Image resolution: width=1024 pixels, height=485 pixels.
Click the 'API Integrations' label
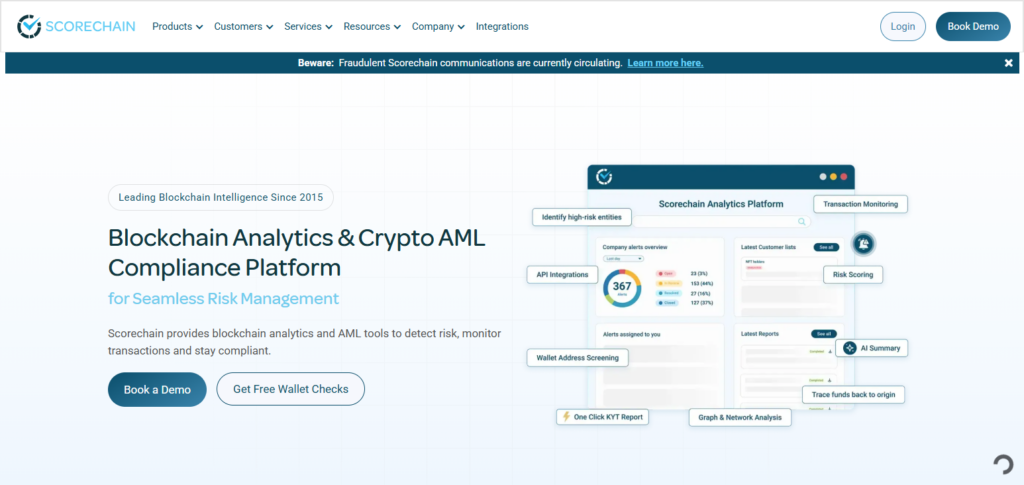coord(562,275)
